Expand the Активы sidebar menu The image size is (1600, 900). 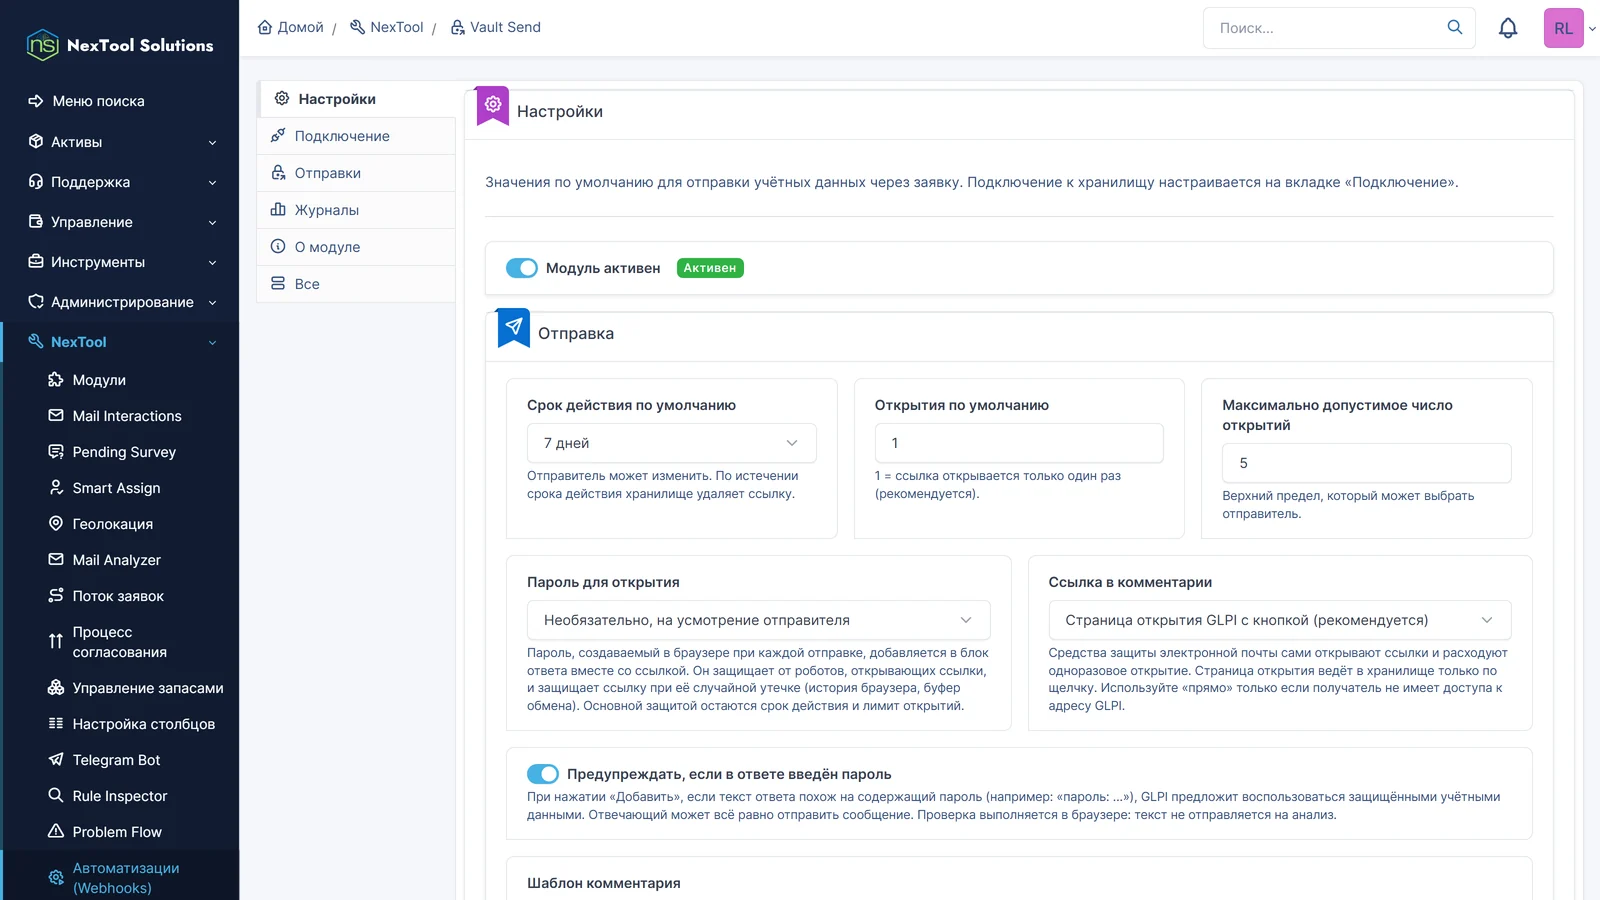120,142
